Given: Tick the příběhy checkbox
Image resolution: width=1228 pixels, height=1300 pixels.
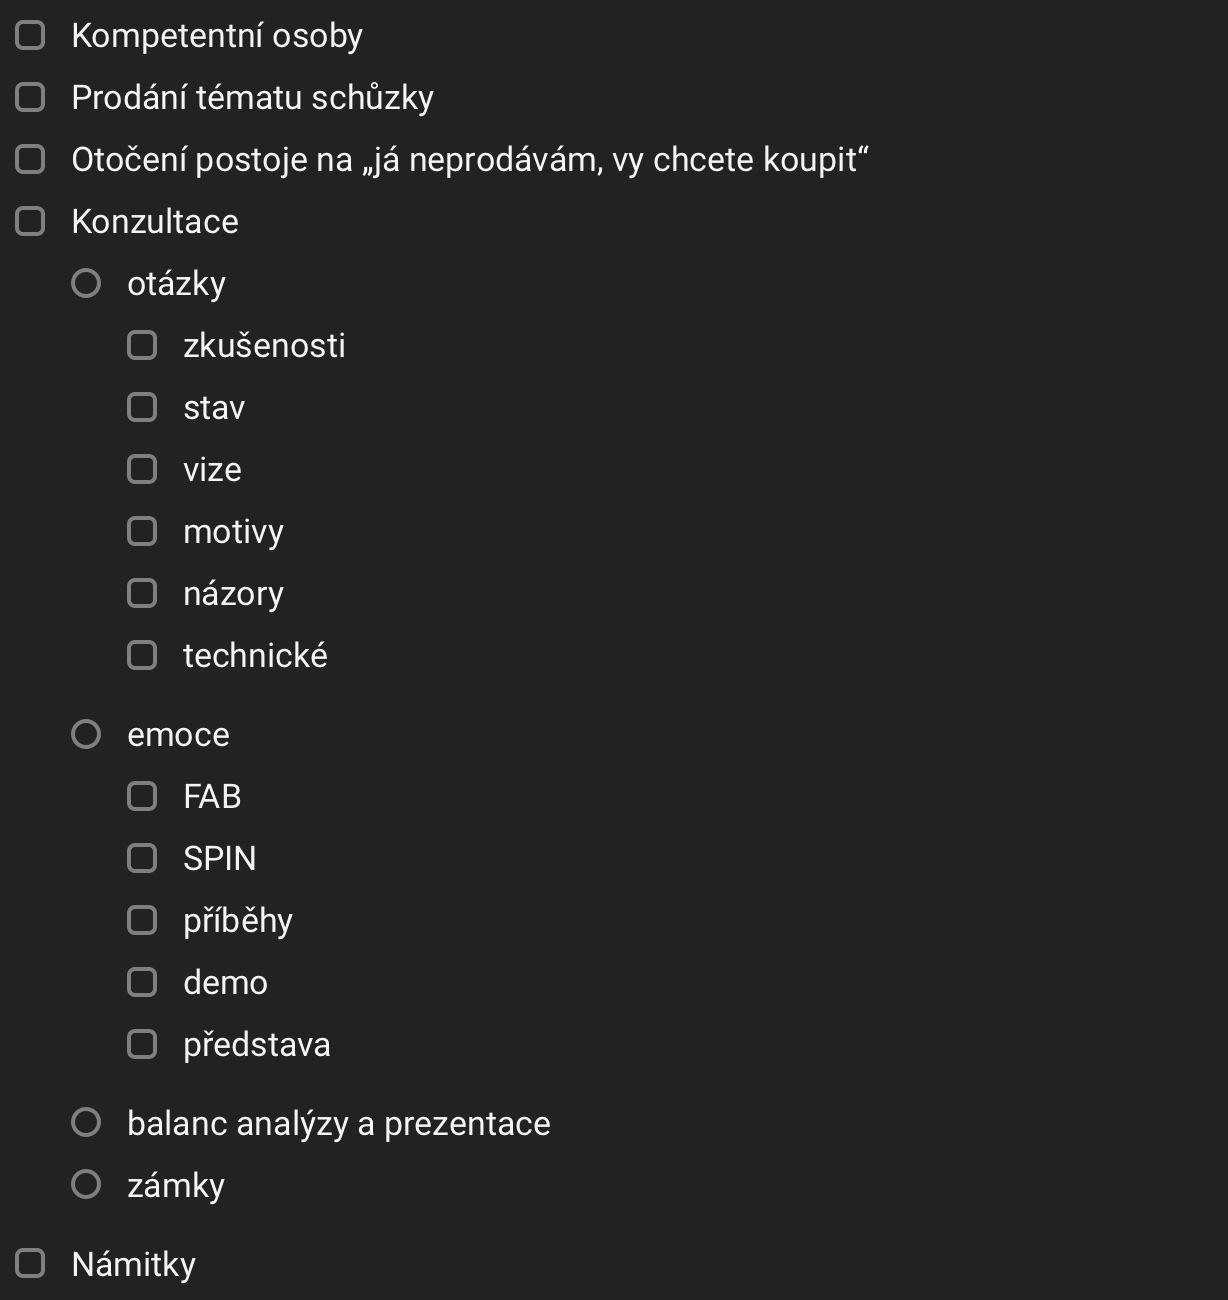Looking at the screenshot, I should click(142, 920).
